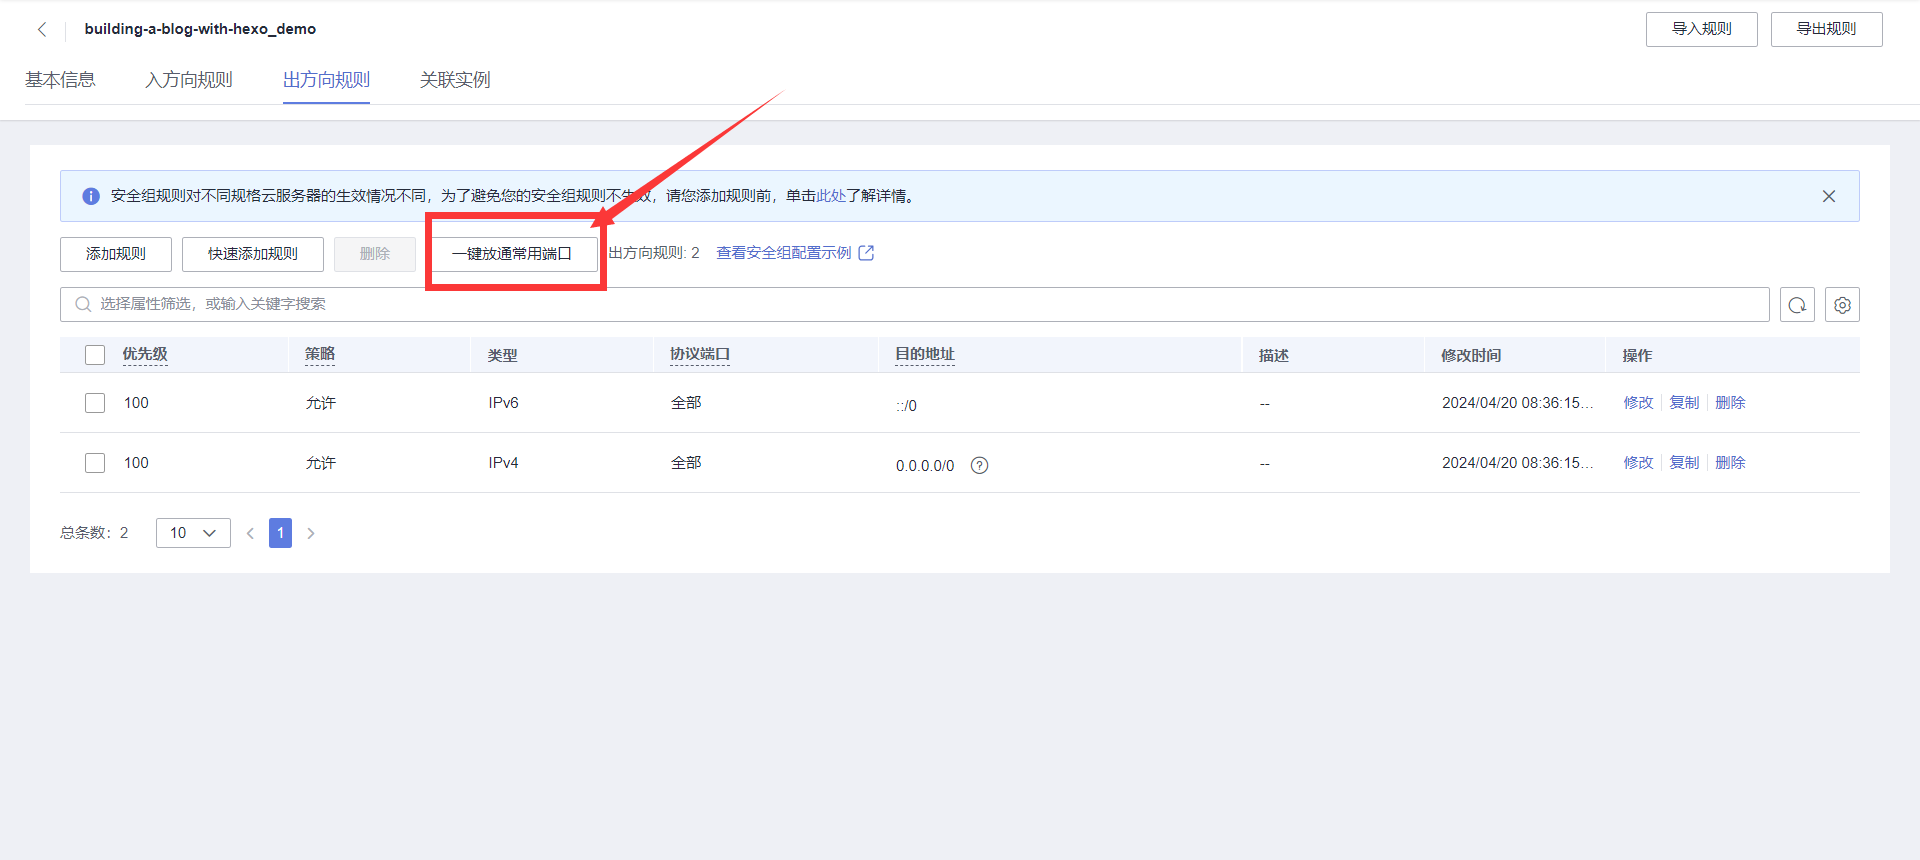1920x860 pixels.
Task: Open the 基本信息 tab
Action: click(x=60, y=80)
